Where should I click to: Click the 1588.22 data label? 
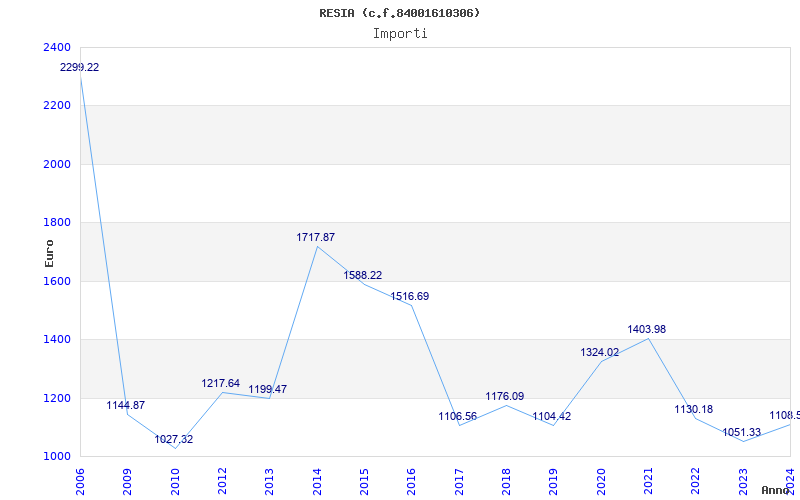point(363,276)
